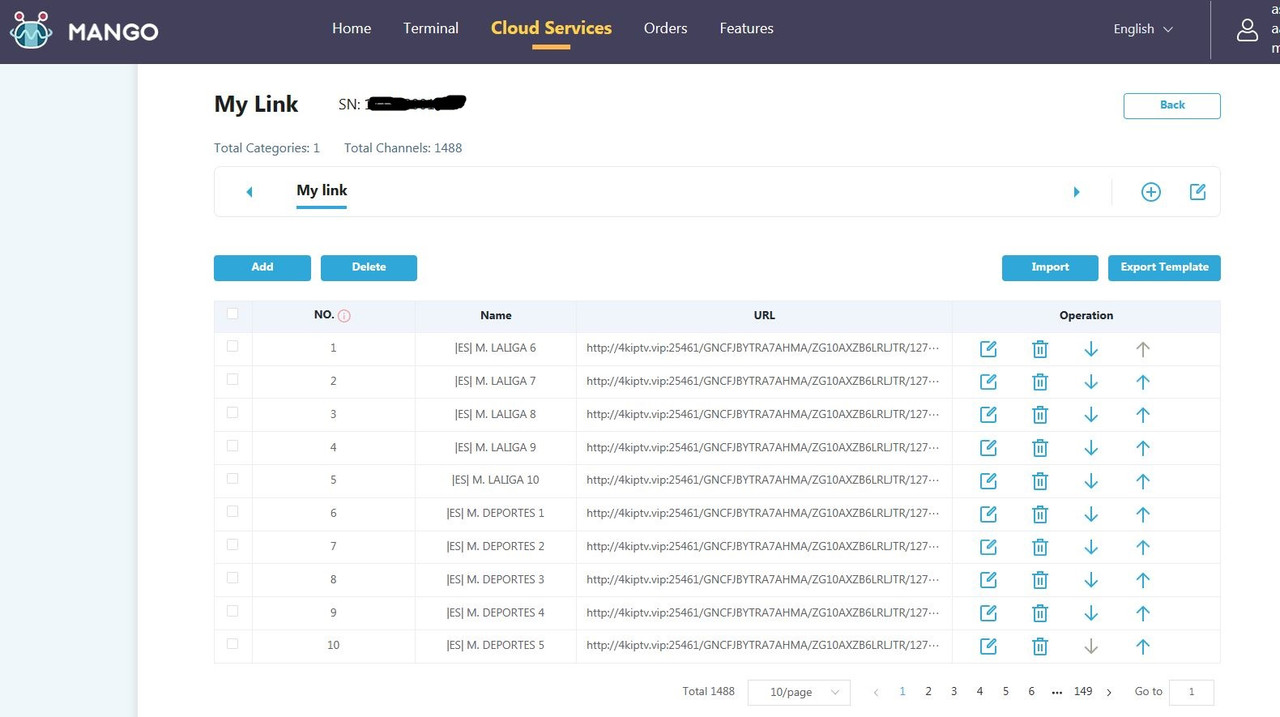
Task: Click the Add channel button
Action: pyautogui.click(x=262, y=267)
